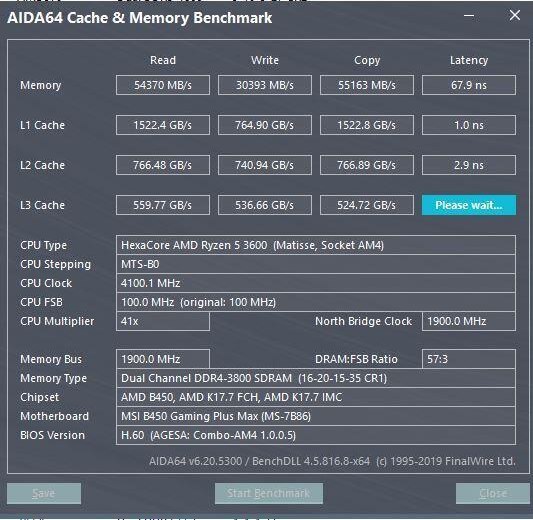Click the Write column header
Screen dimensions: 533x520
265,60
